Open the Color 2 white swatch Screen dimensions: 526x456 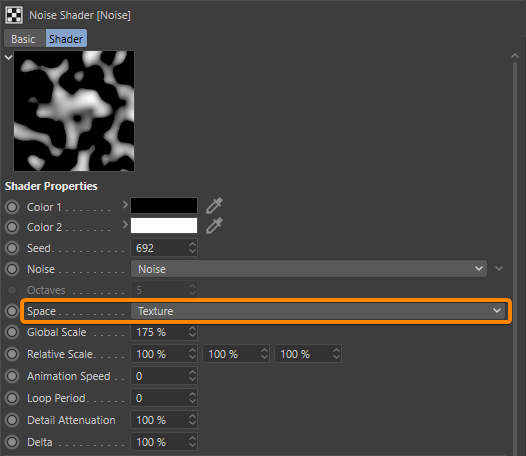pos(164,226)
